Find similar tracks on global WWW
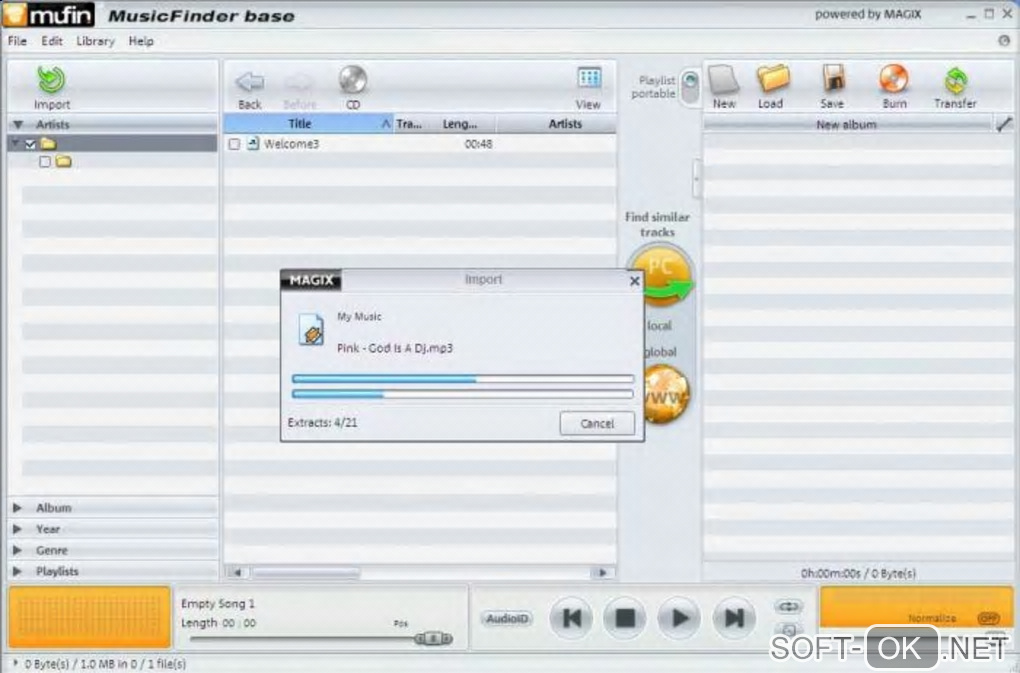Screen dimensions: 1020x673 click(x=665, y=394)
